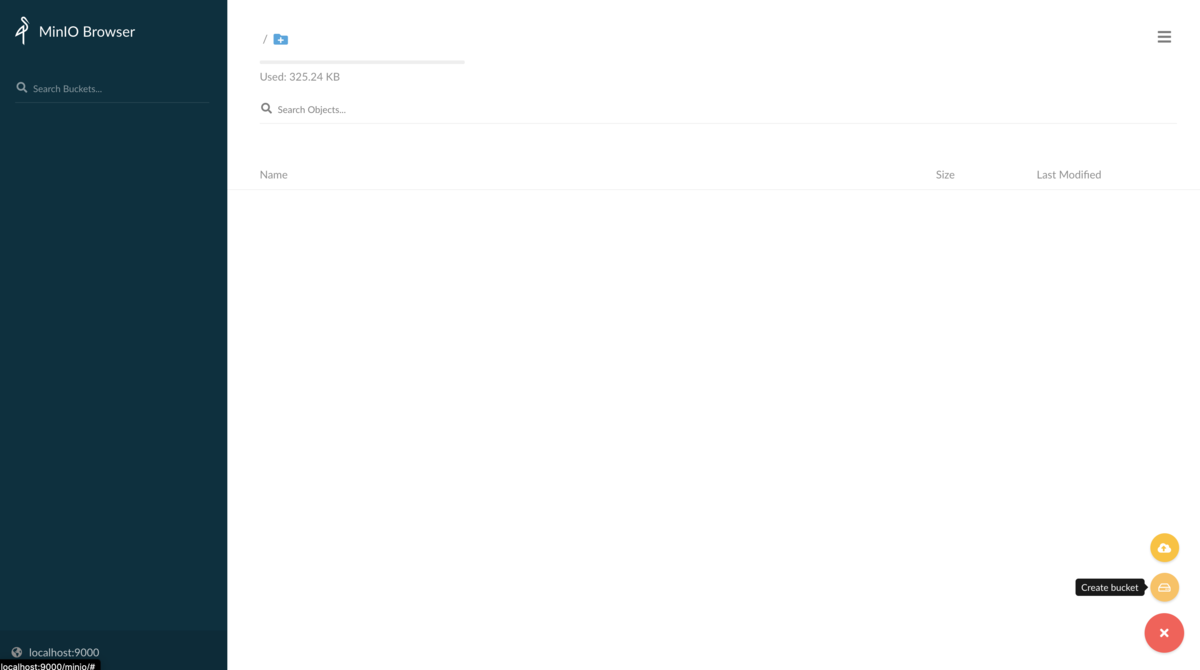
Task: Click the Used: 325.24 KB label
Action: tap(300, 77)
